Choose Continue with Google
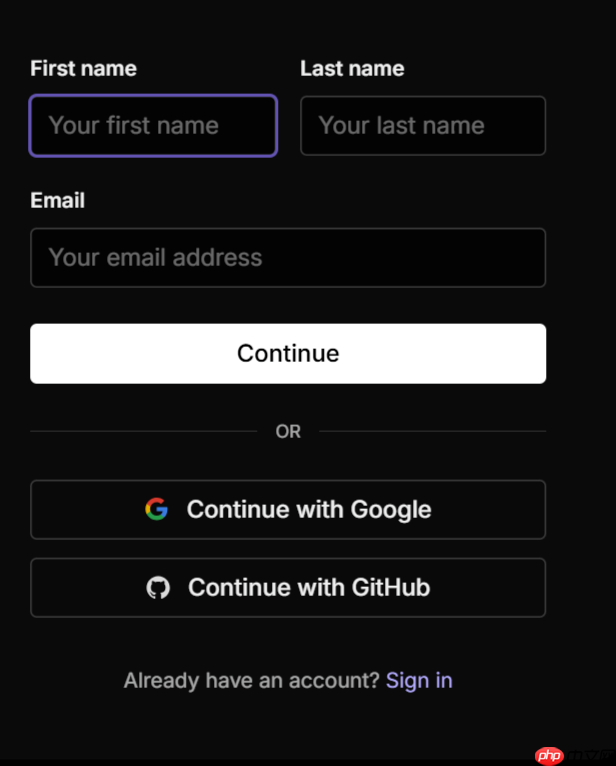 point(308,509)
